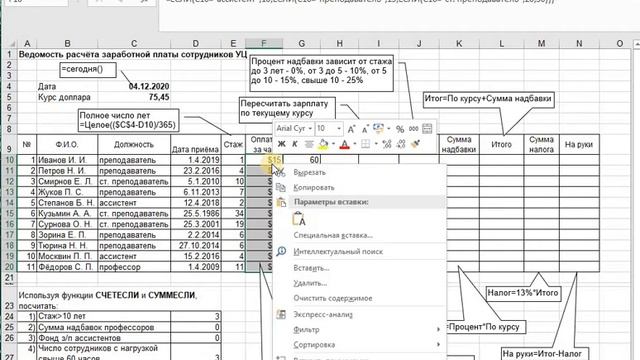Choose the keep-text-only paste option icon

click(x=299, y=219)
